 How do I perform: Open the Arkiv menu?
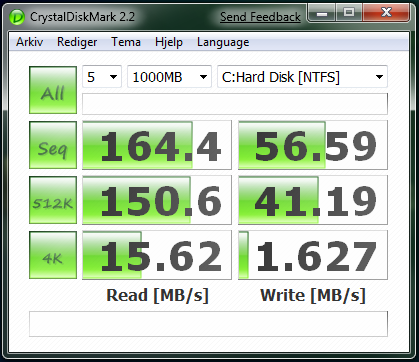30,42
